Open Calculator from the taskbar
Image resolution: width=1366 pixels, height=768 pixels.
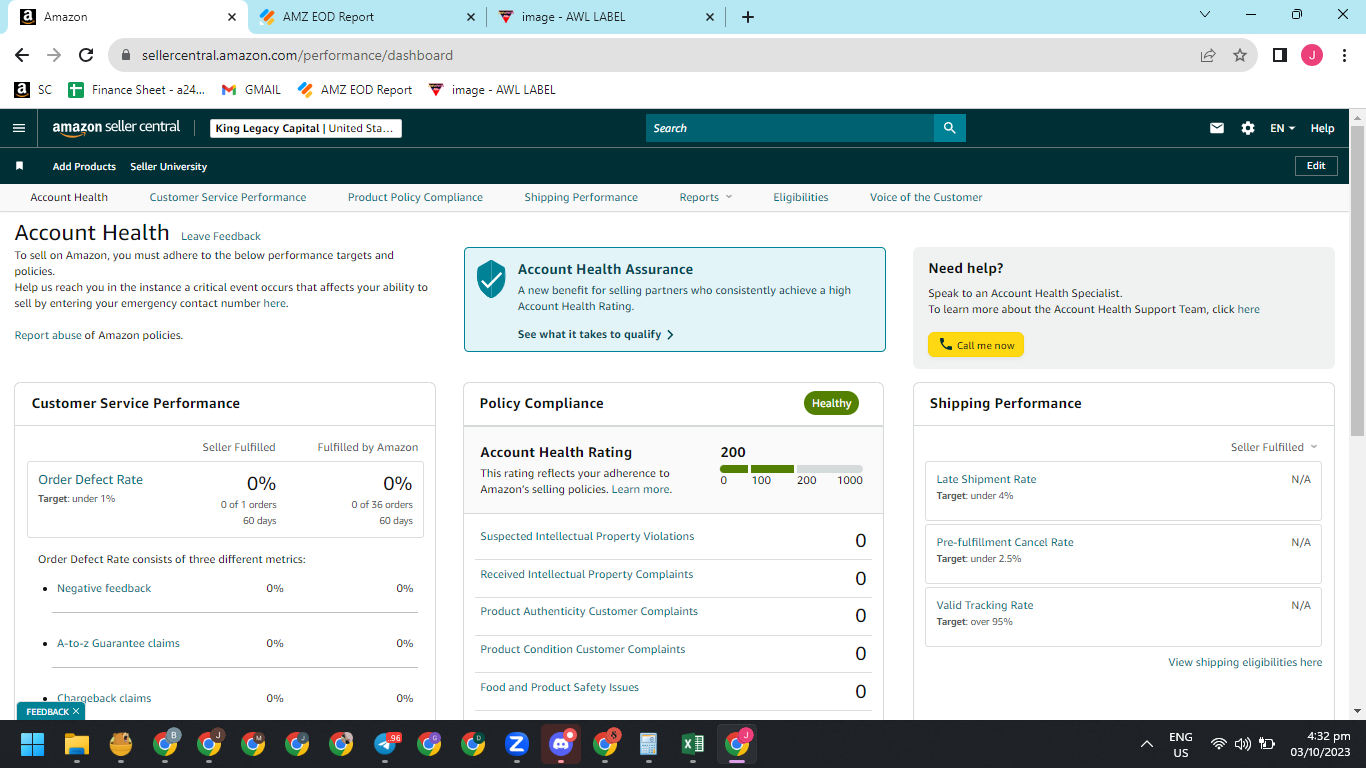coord(649,744)
